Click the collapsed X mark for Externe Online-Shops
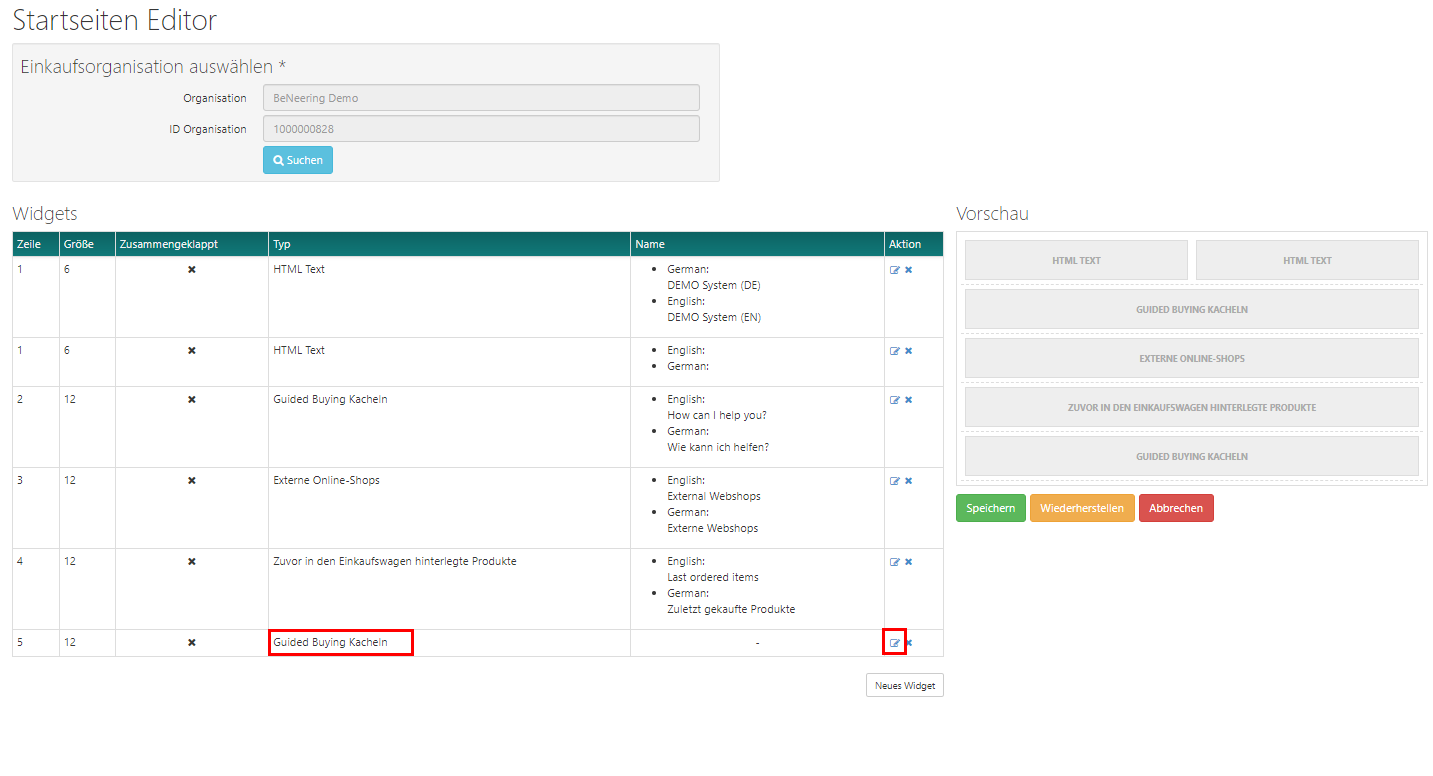This screenshot has width=1433, height=776. (192, 481)
